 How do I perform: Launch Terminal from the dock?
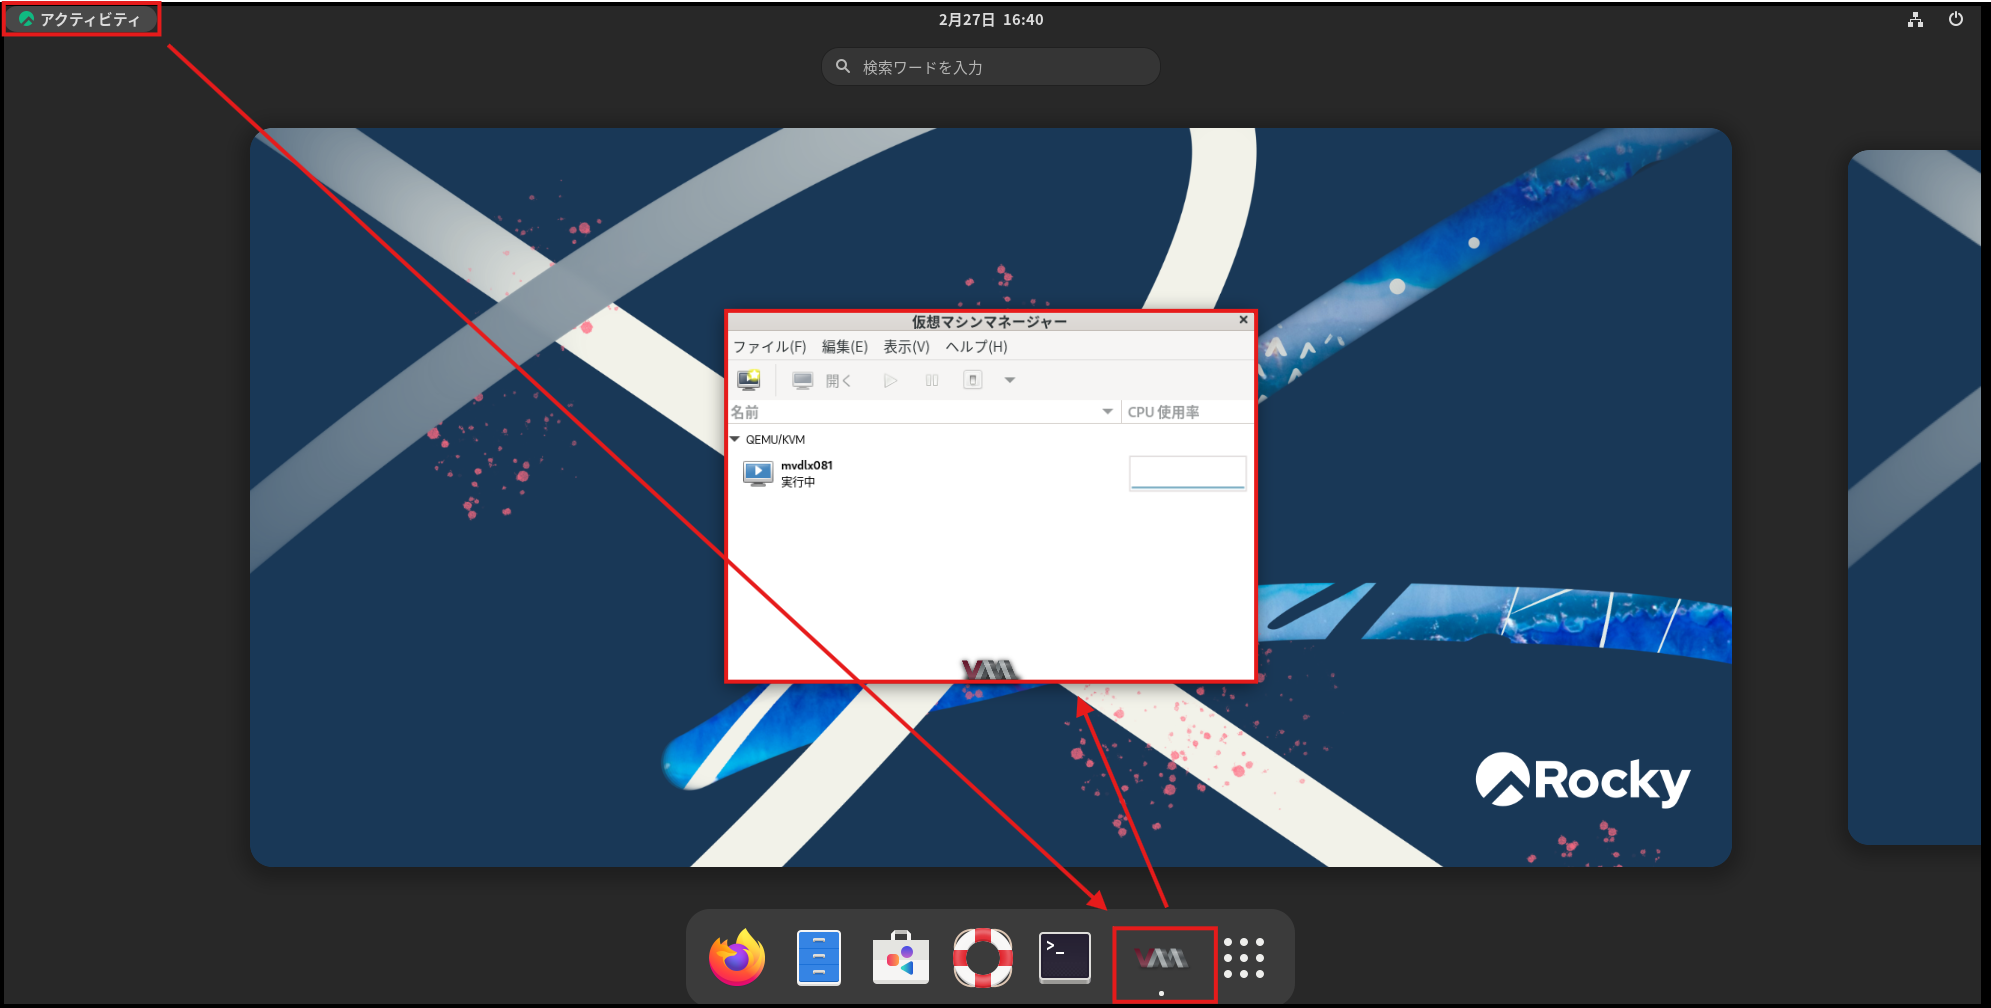(1064, 958)
